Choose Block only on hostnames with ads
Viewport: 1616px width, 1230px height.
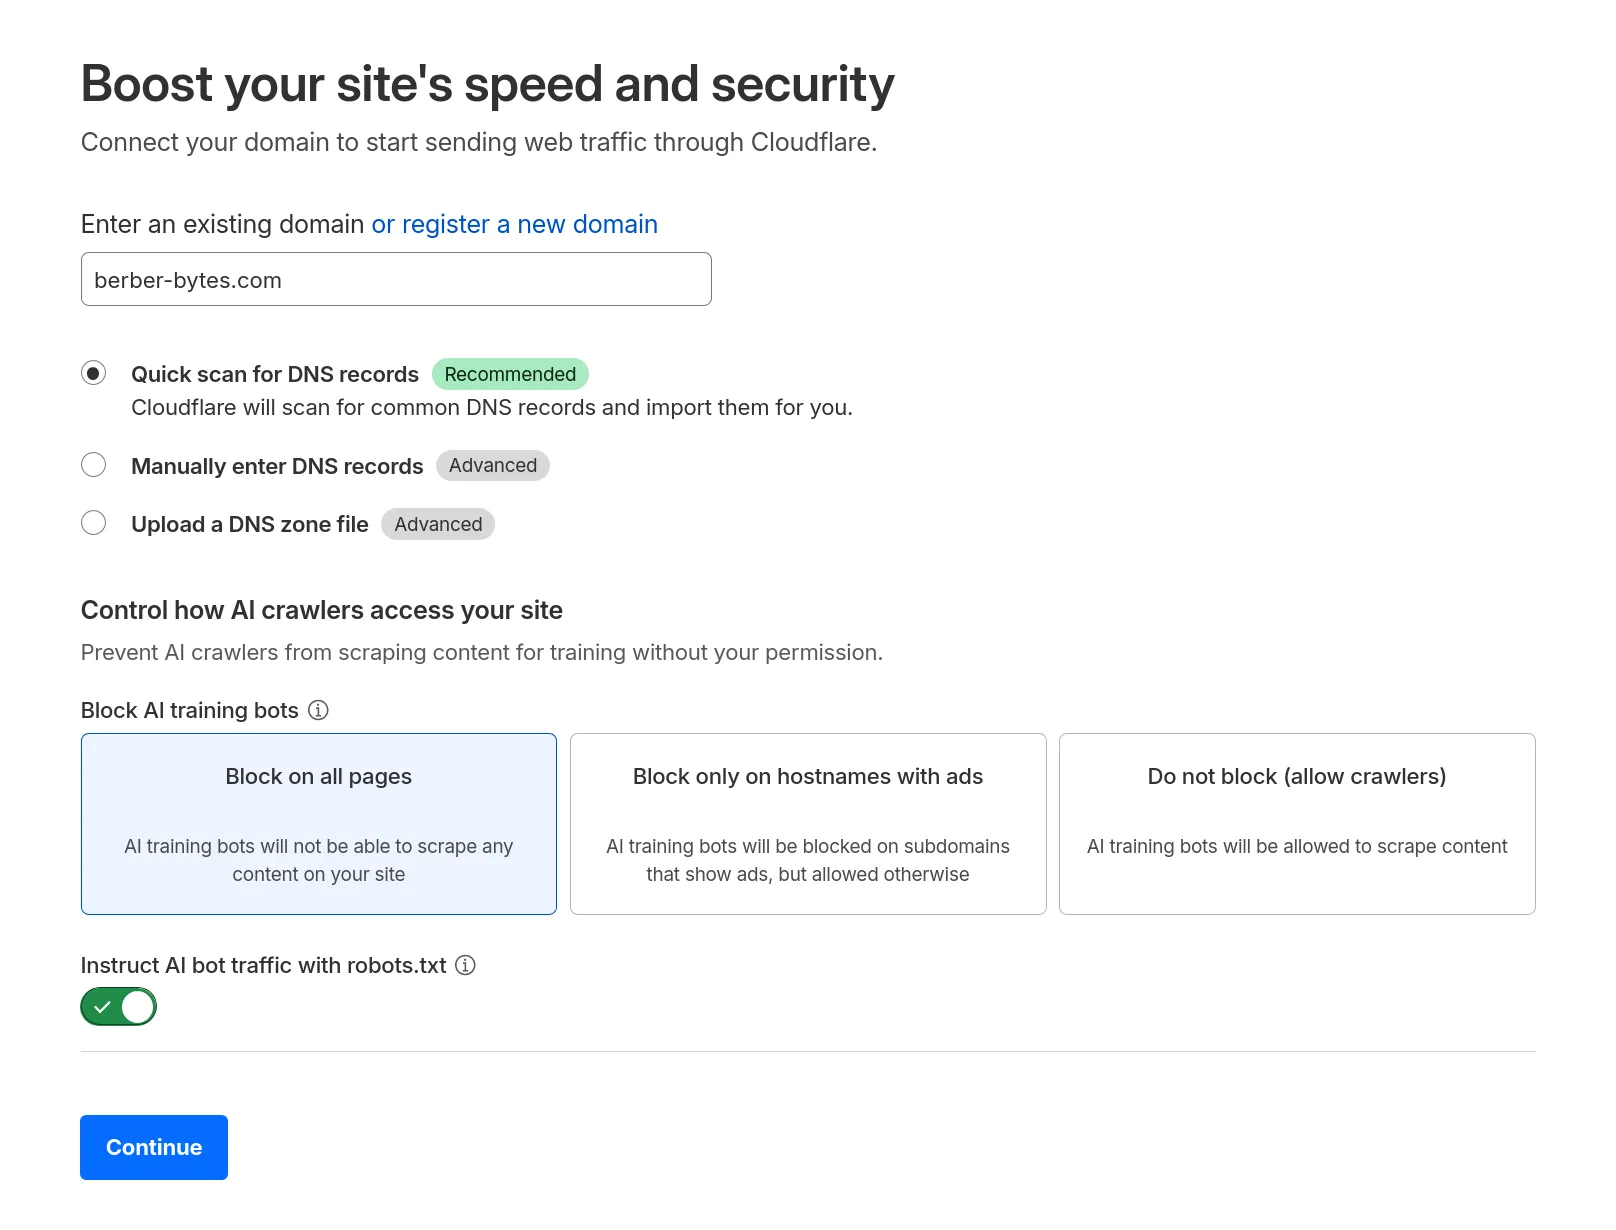pyautogui.click(x=808, y=824)
